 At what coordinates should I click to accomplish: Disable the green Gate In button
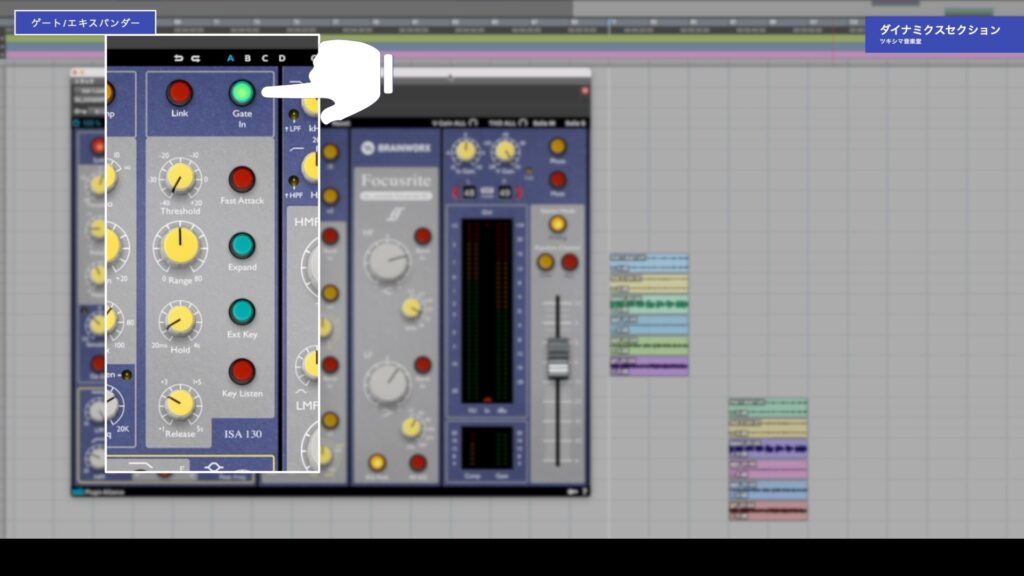coord(242,93)
